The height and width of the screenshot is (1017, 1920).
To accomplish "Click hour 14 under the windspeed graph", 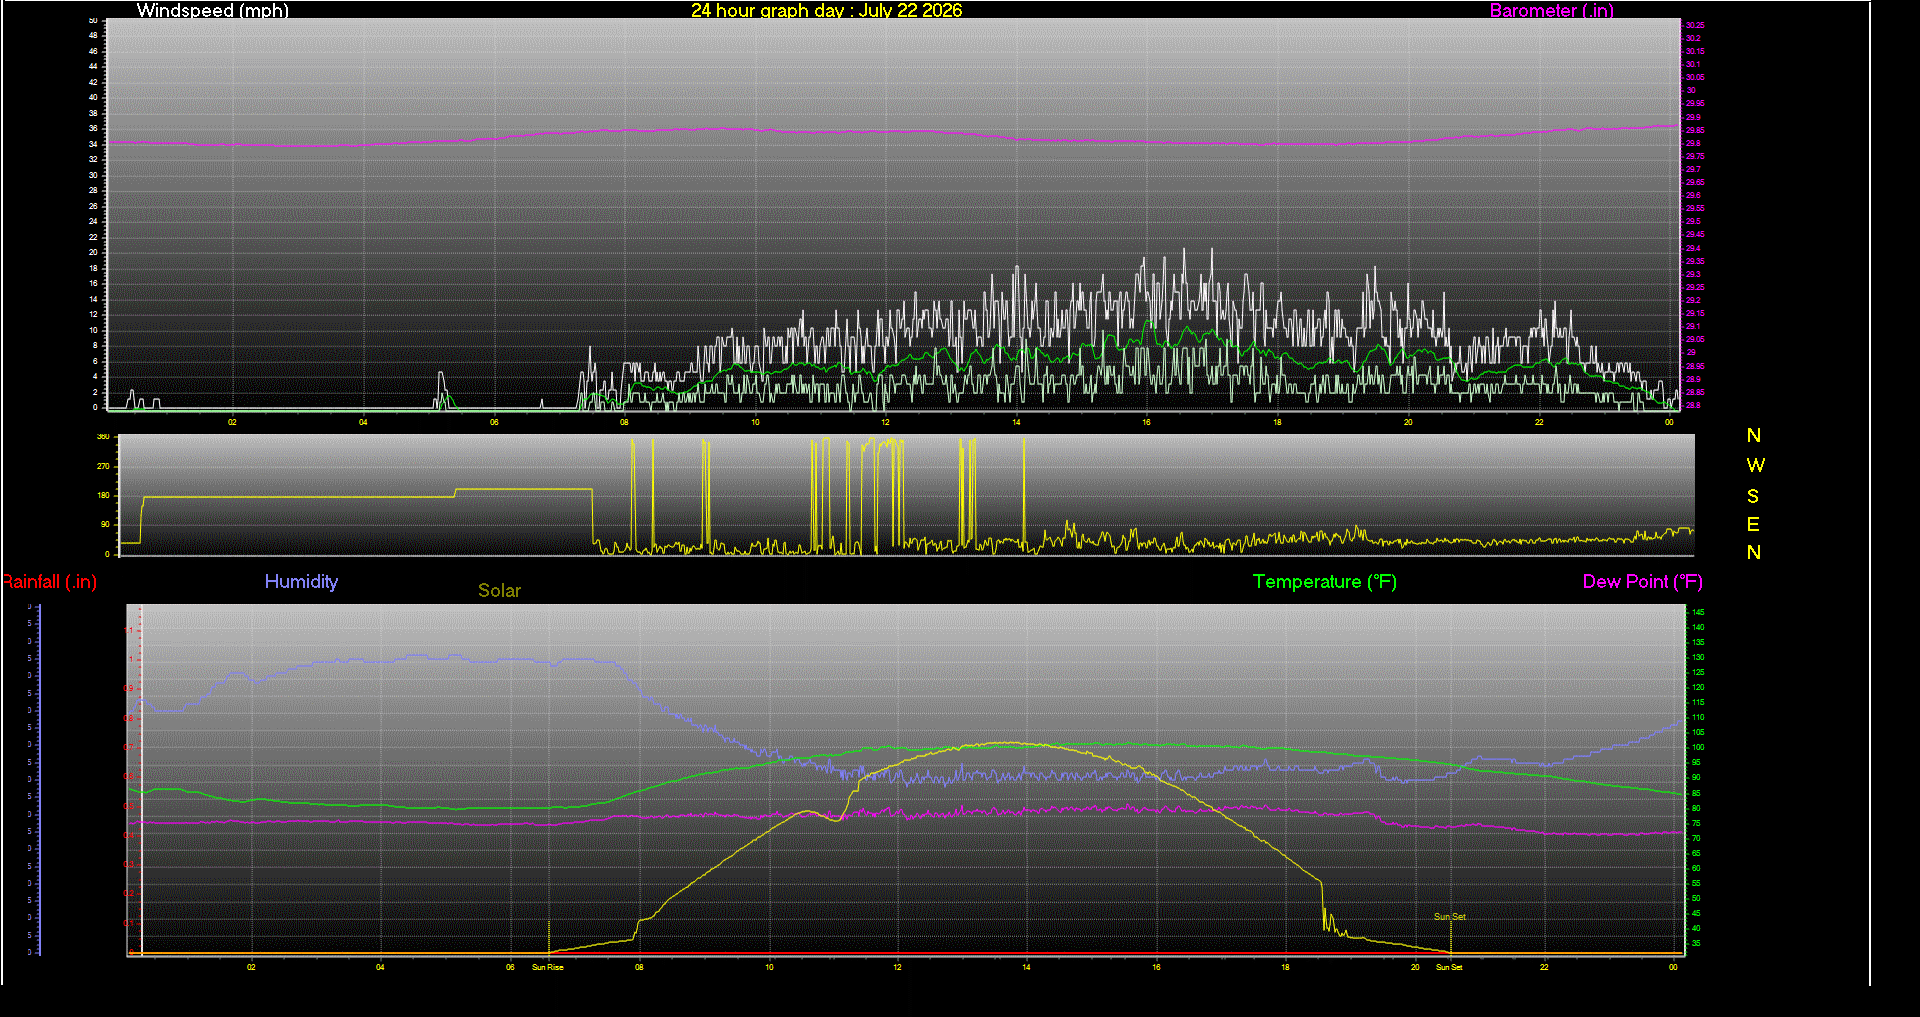I will coord(1016,422).
